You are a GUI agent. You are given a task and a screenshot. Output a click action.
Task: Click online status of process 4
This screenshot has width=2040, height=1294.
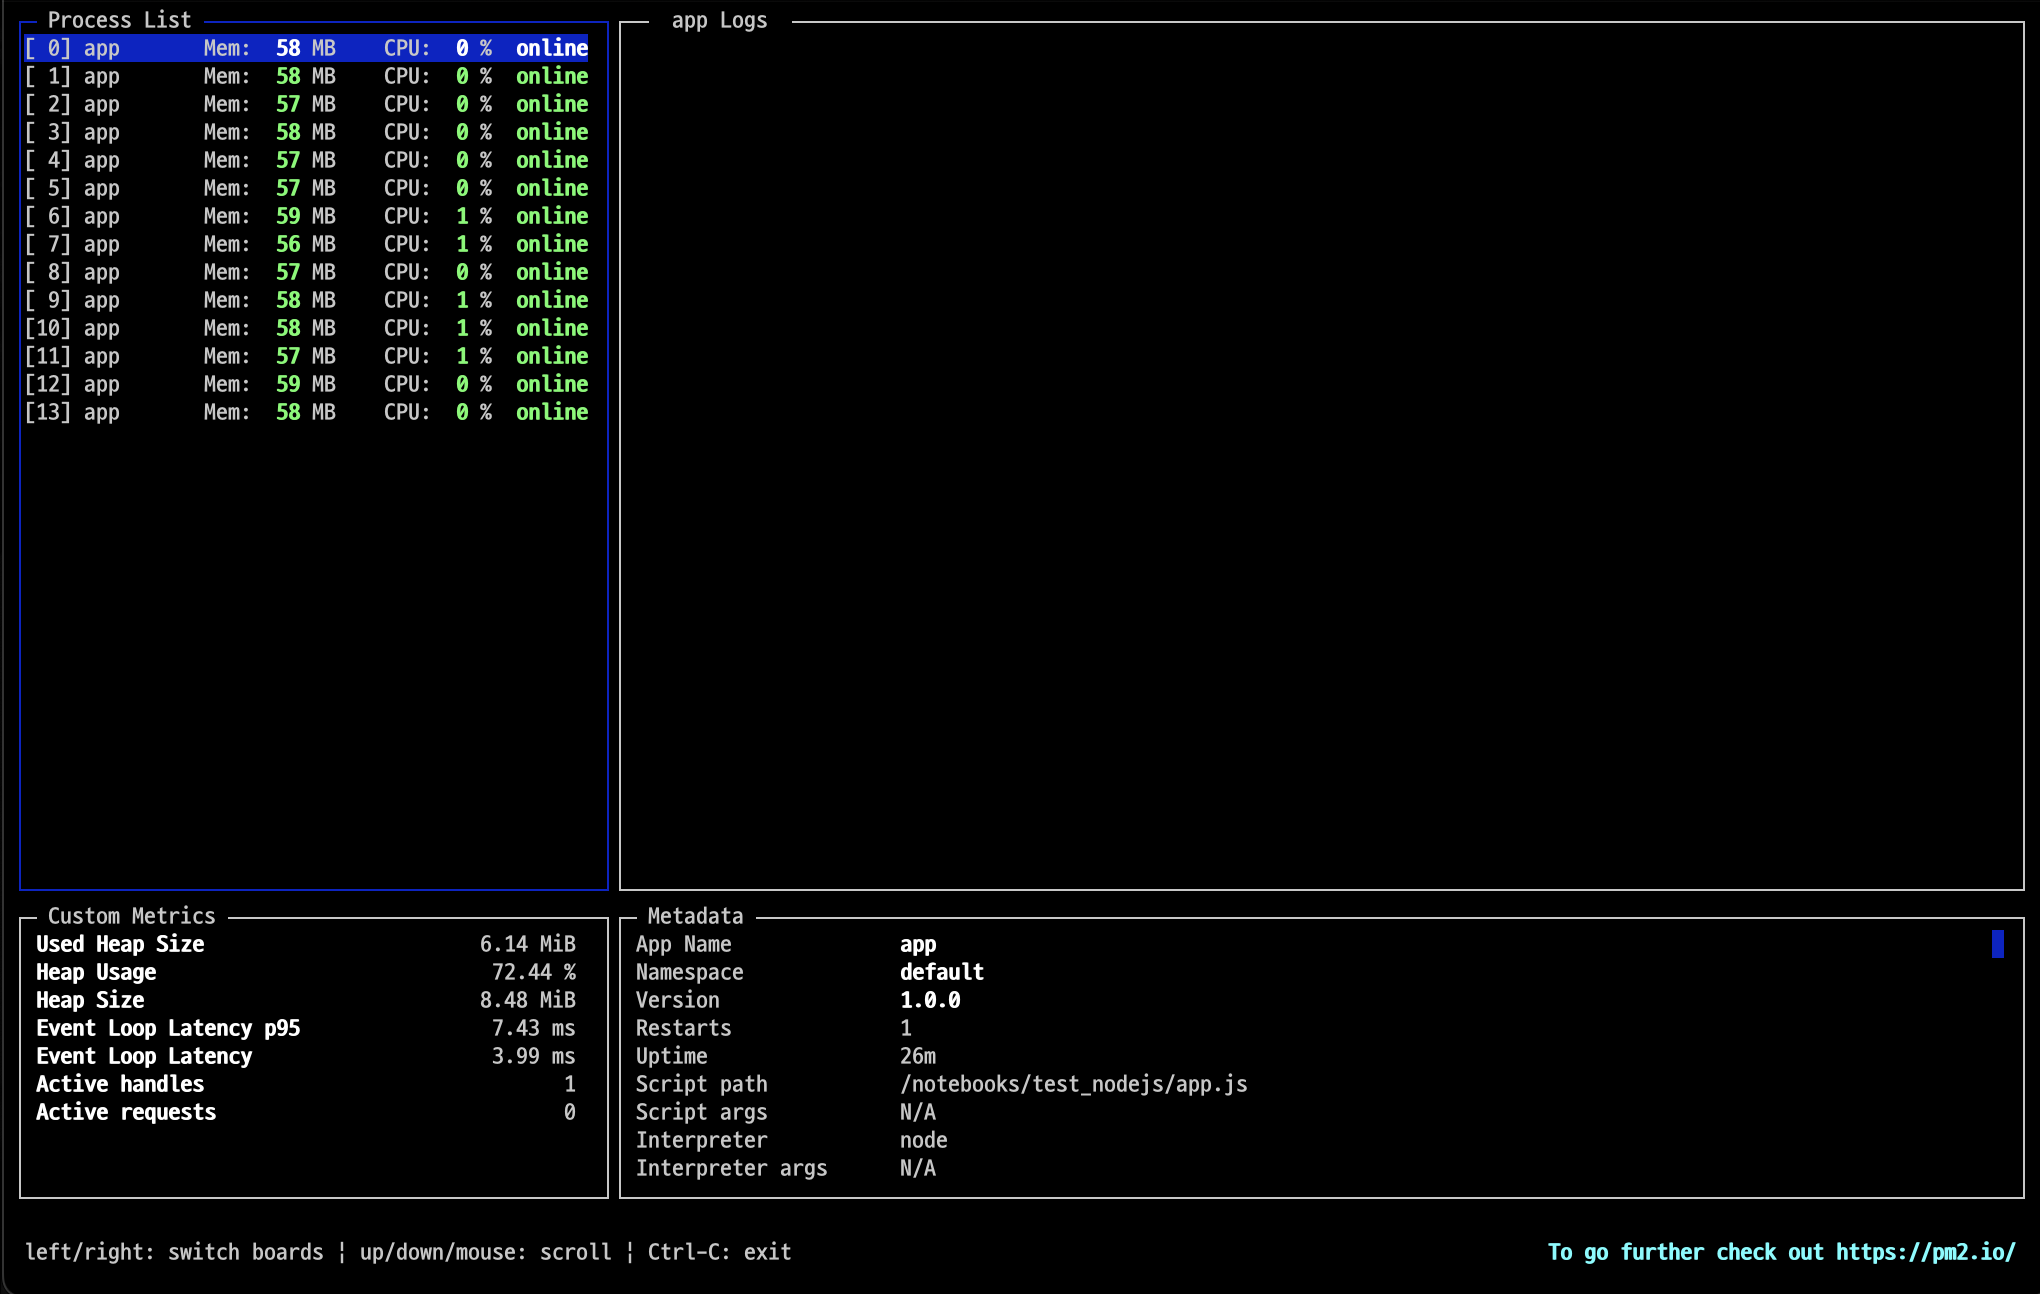tap(551, 160)
